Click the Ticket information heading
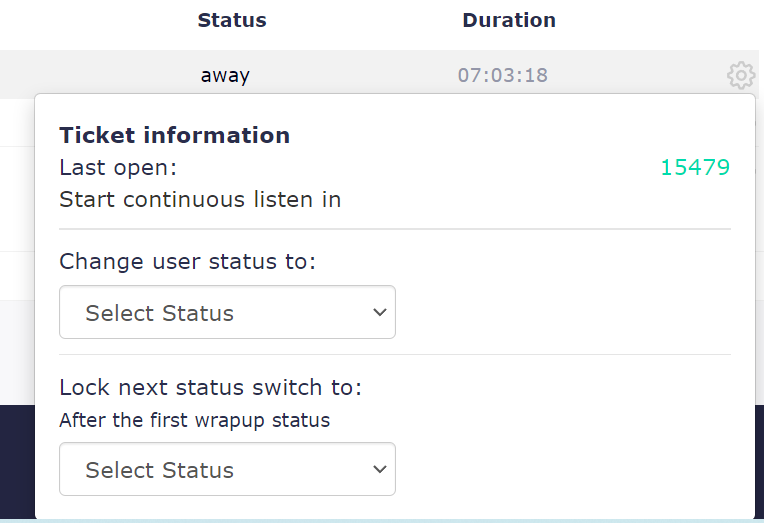The height and width of the screenshot is (523, 764). click(174, 135)
